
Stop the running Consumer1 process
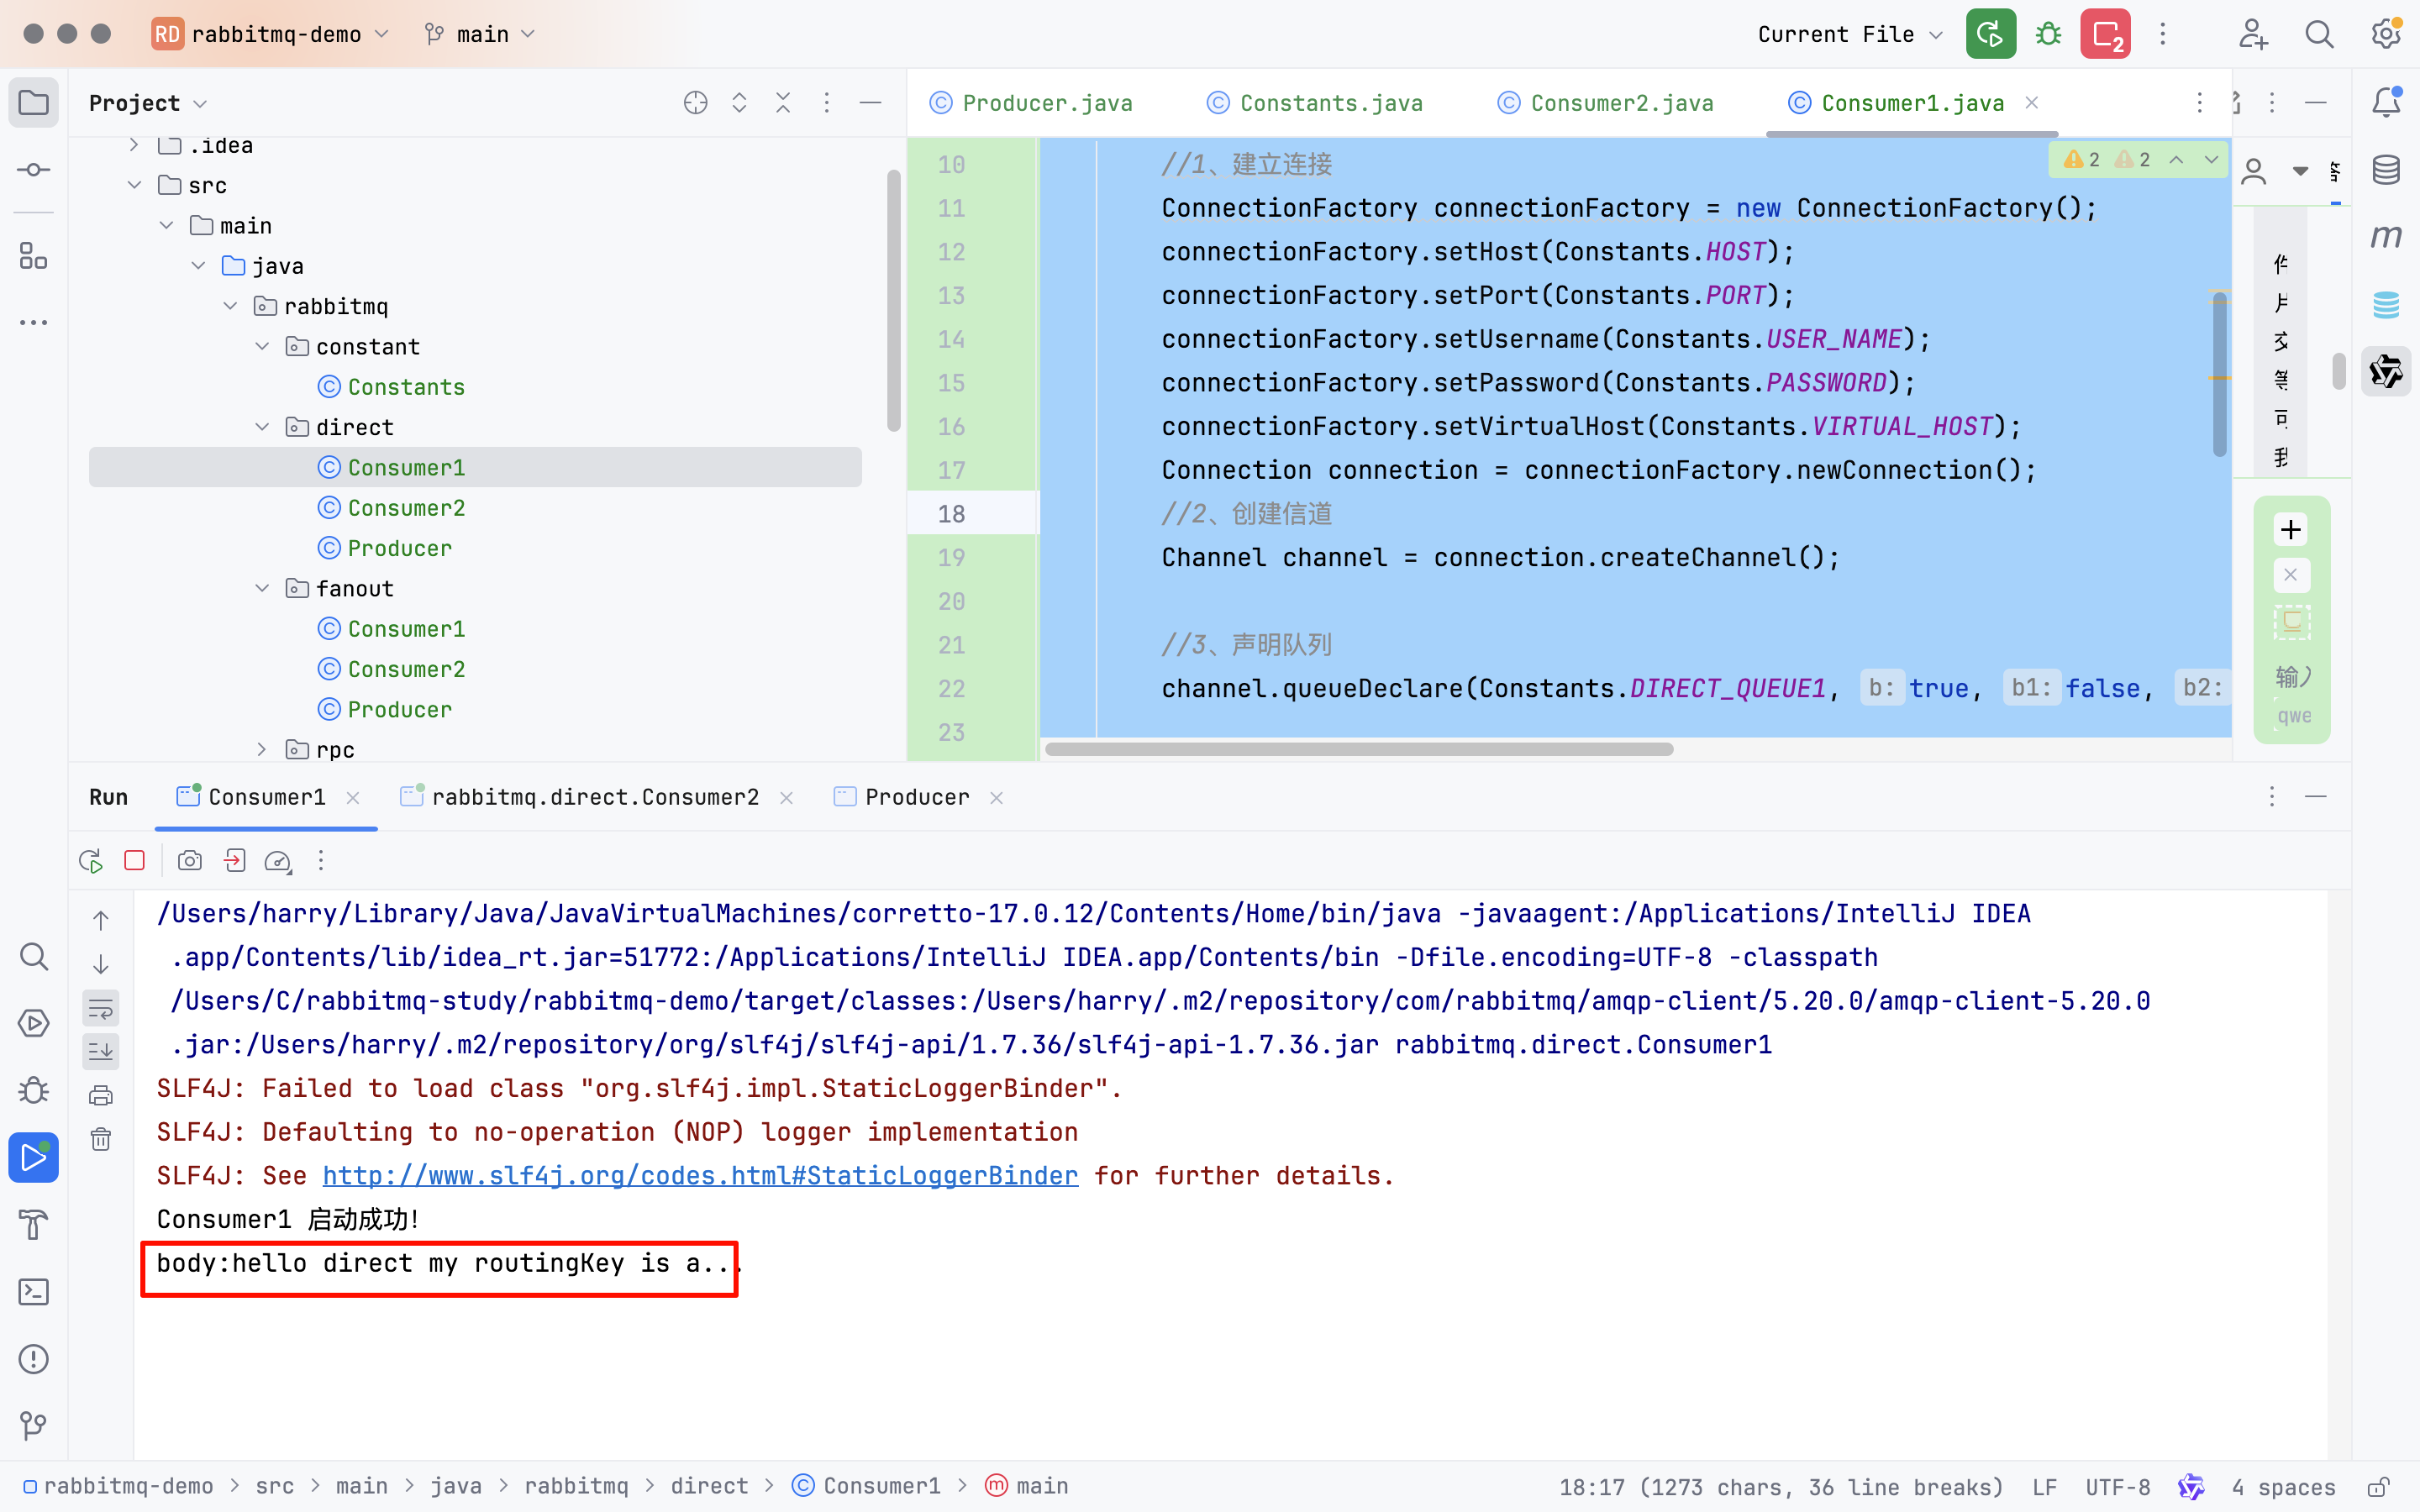[x=134, y=861]
